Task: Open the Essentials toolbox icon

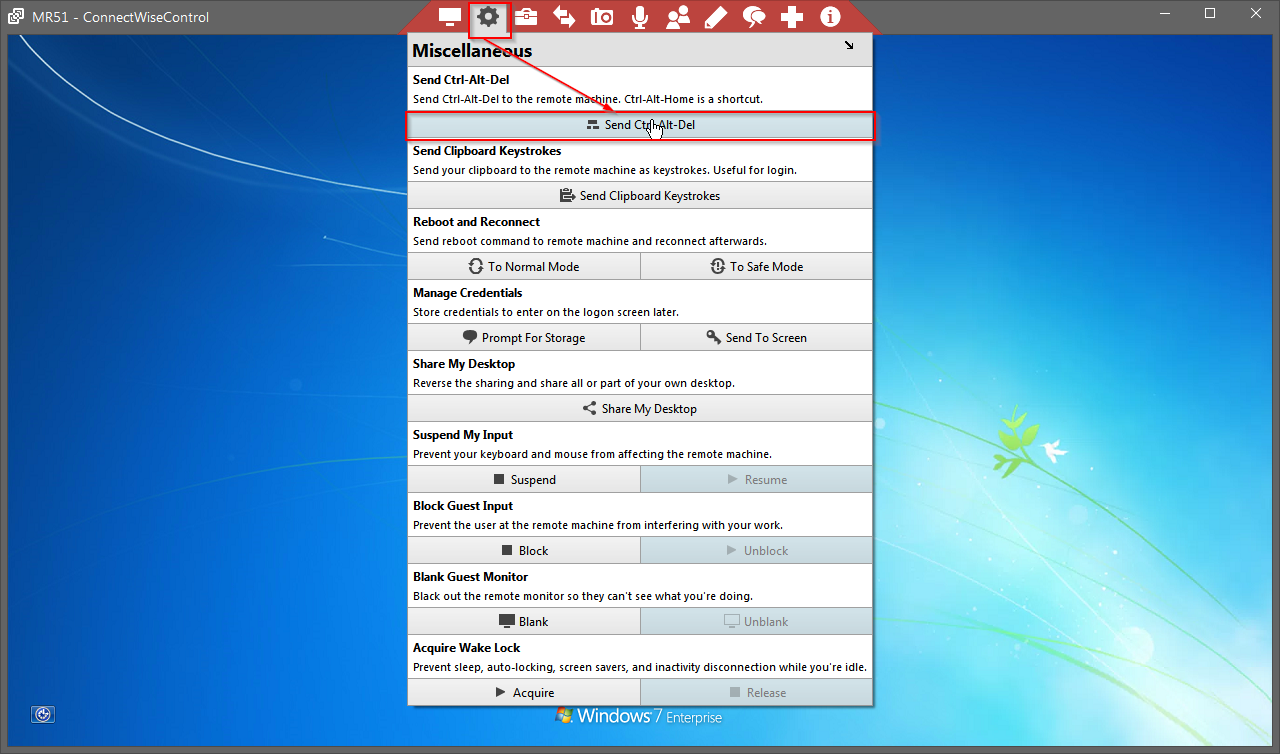Action: [x=526, y=17]
